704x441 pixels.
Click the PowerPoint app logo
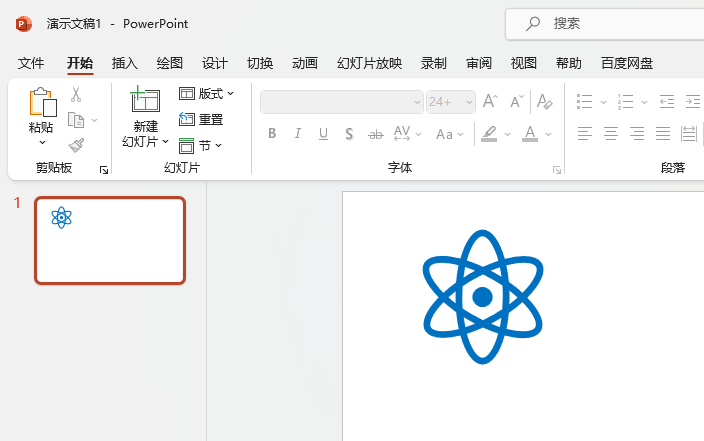pos(24,24)
